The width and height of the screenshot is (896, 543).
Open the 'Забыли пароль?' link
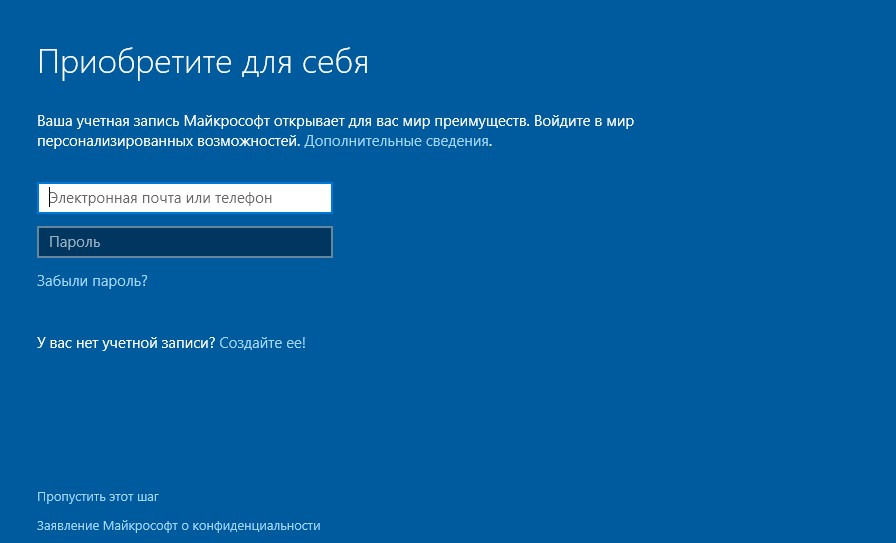click(x=92, y=281)
